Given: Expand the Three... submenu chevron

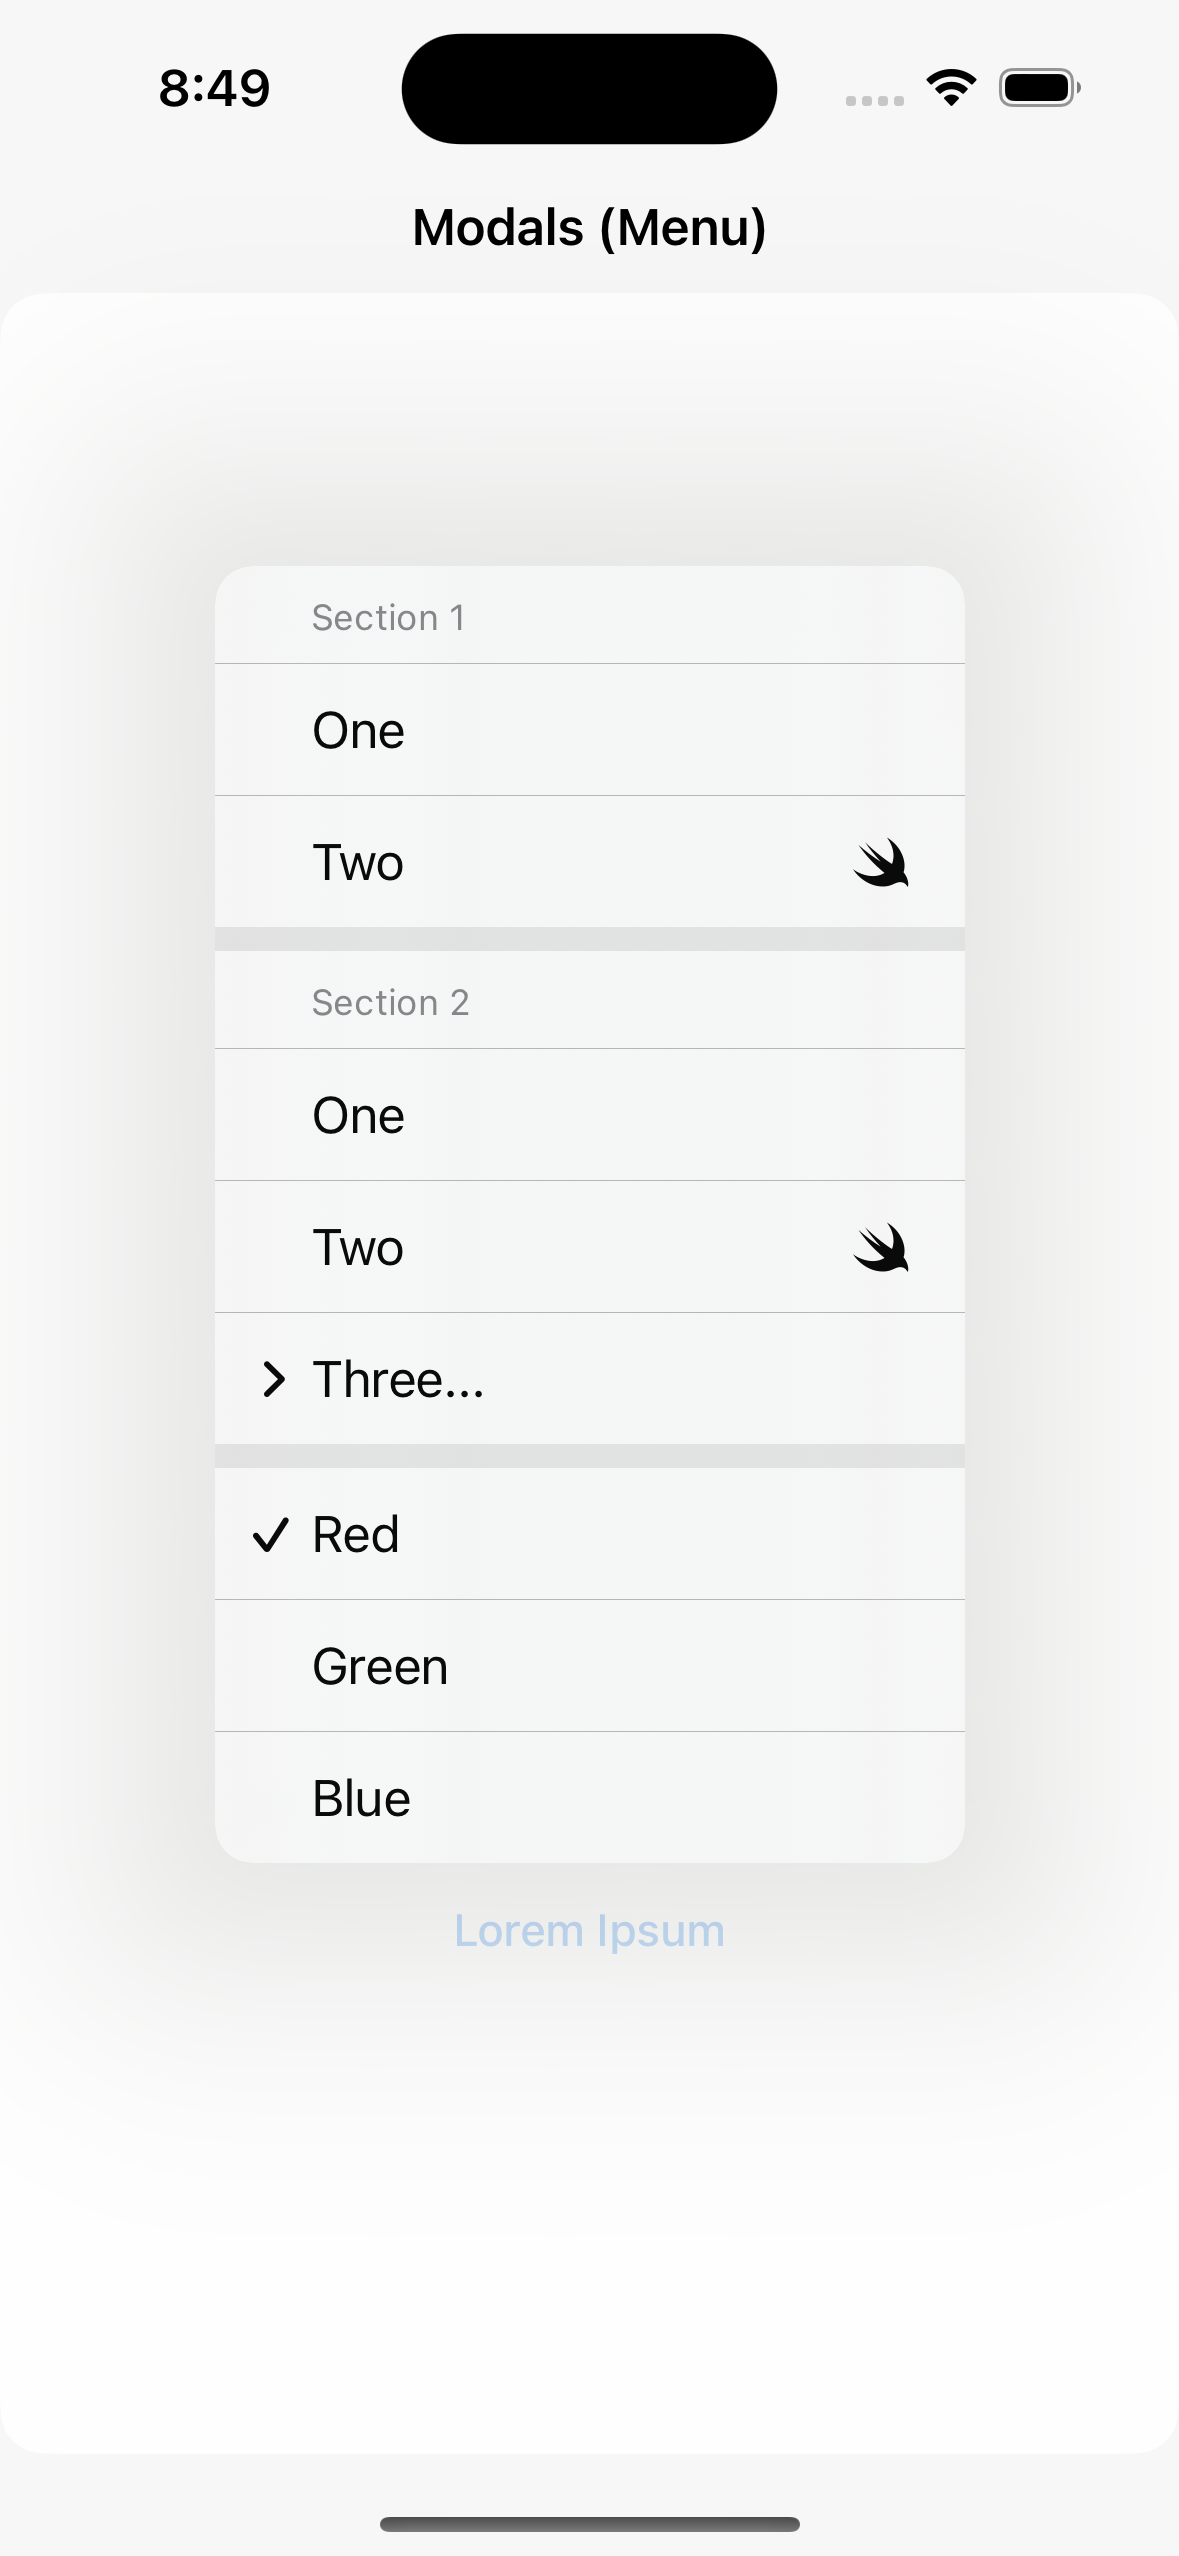Looking at the screenshot, I should (x=273, y=1379).
